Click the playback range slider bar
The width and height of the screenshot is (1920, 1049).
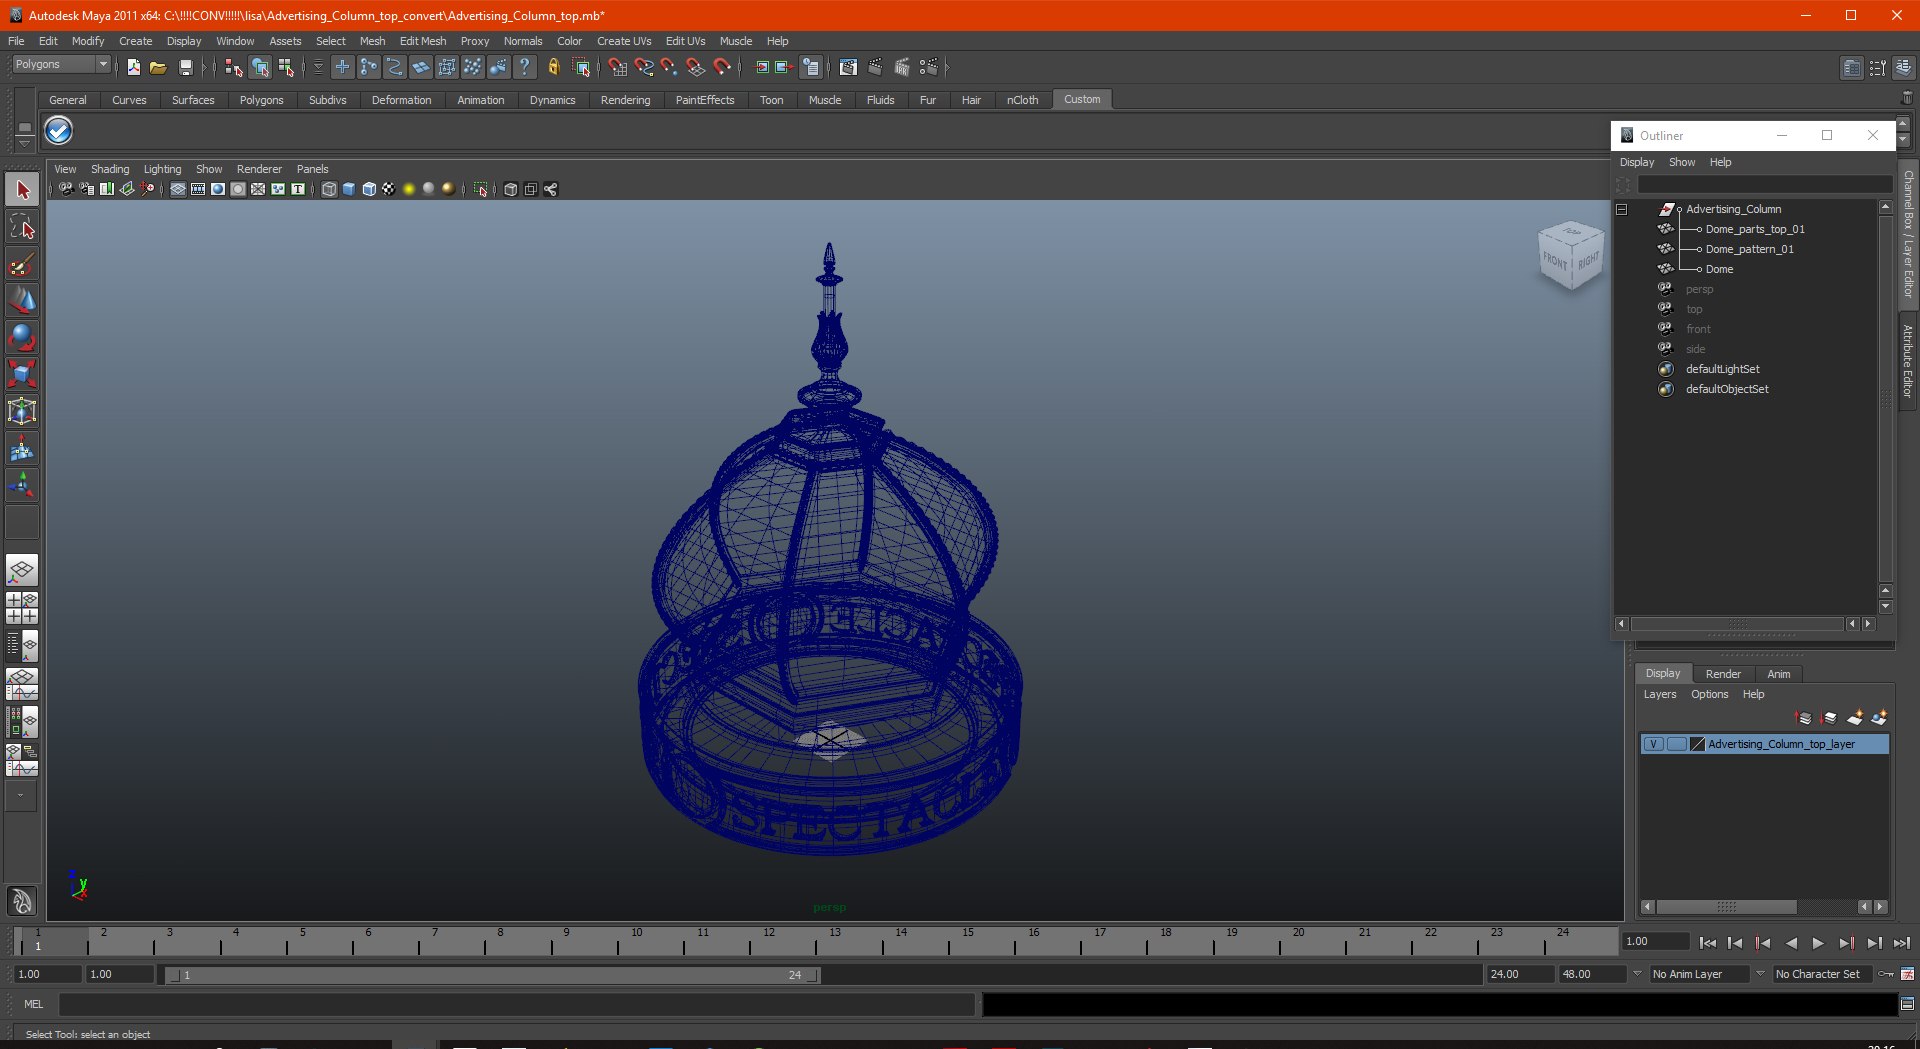pyautogui.click(x=493, y=975)
